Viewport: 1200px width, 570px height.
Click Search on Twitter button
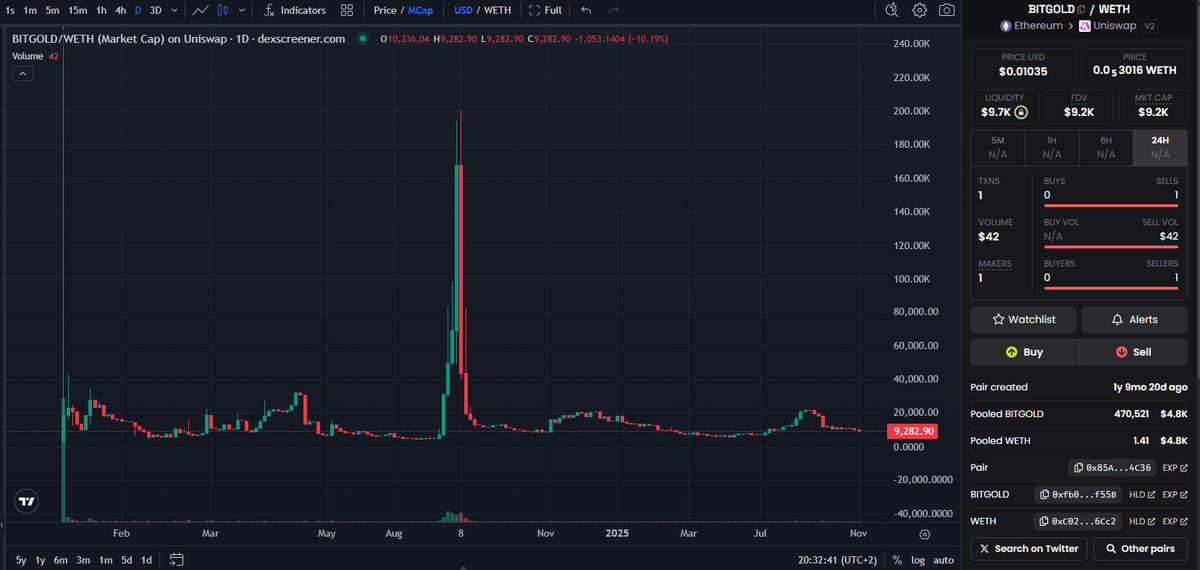1029,548
